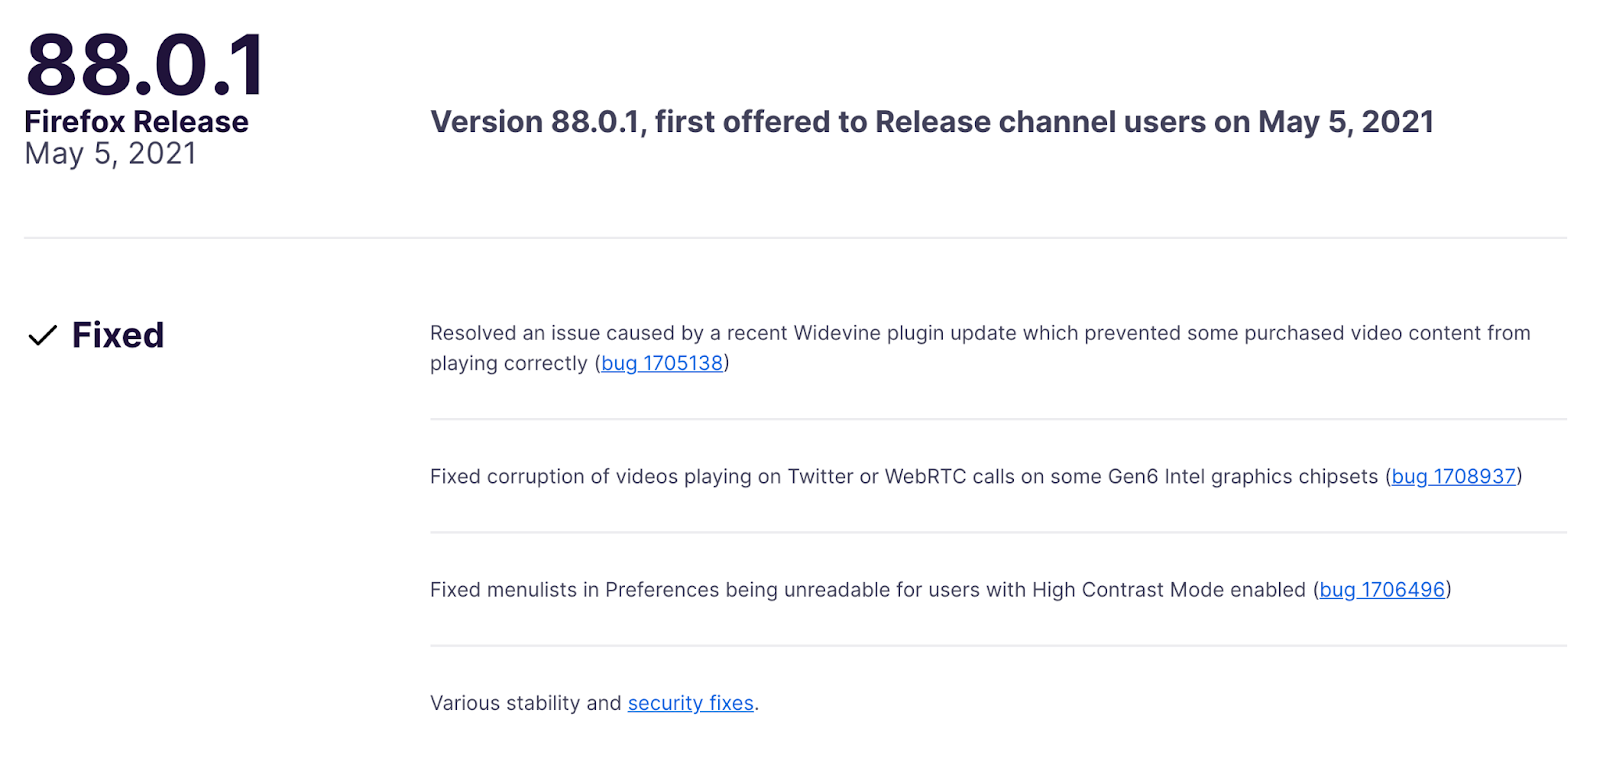
Task: Click the Version 88.0.1 headline text
Action: (x=540, y=122)
